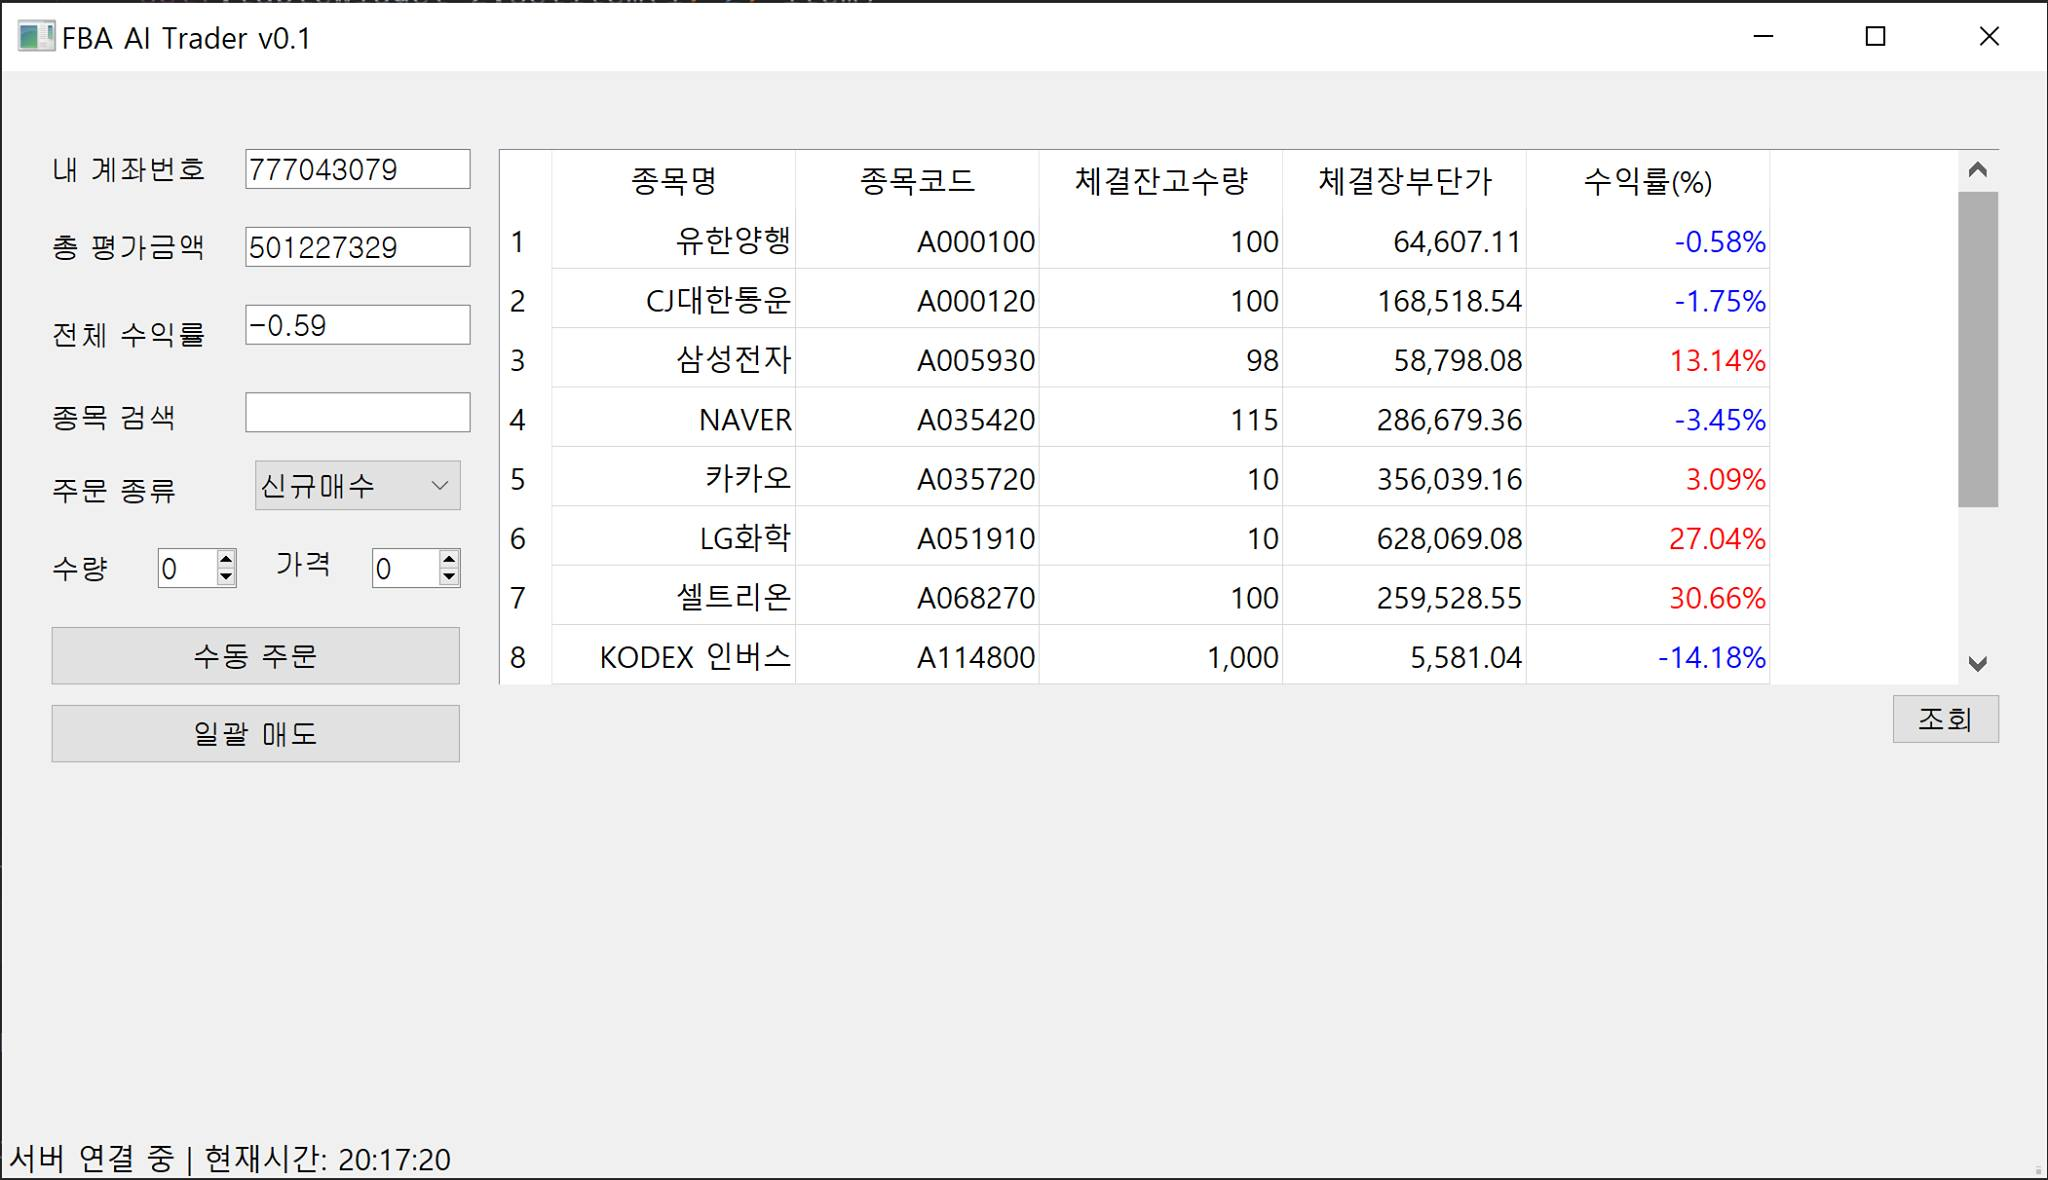This screenshot has height=1180, width=2048.
Task: Select row header 2 in the table
Action: [x=526, y=300]
